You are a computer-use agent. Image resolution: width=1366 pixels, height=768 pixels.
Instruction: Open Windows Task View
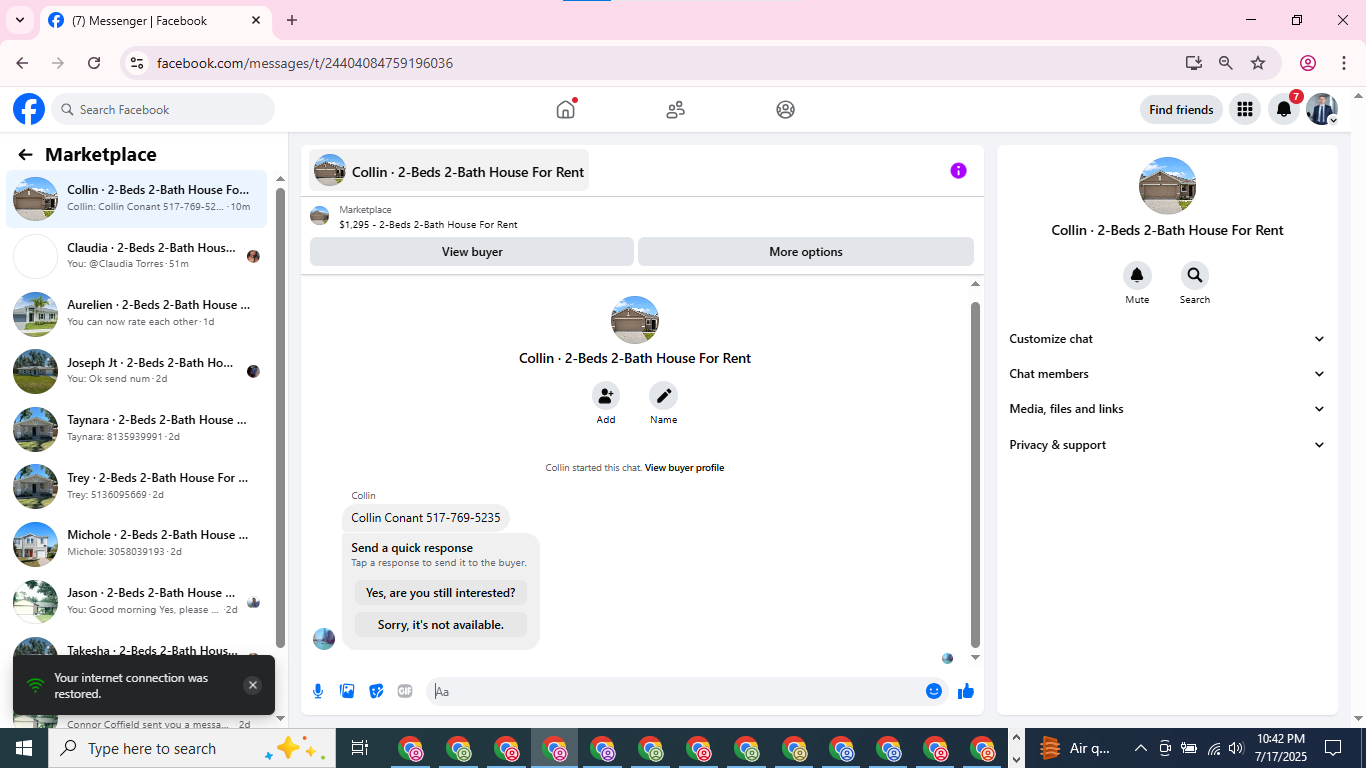pos(360,748)
